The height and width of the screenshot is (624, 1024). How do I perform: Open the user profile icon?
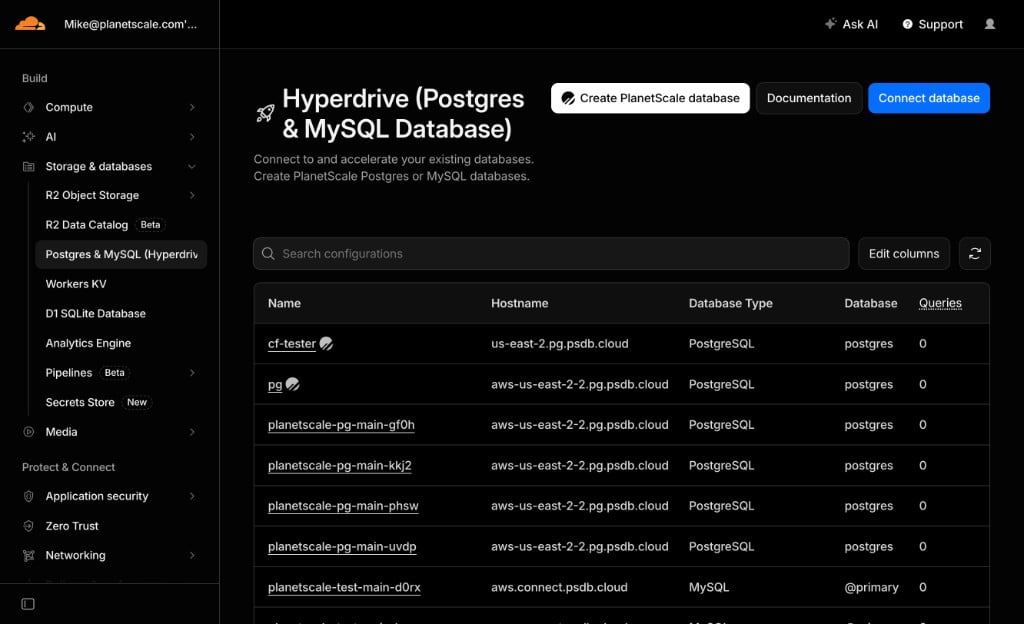[x=990, y=24]
